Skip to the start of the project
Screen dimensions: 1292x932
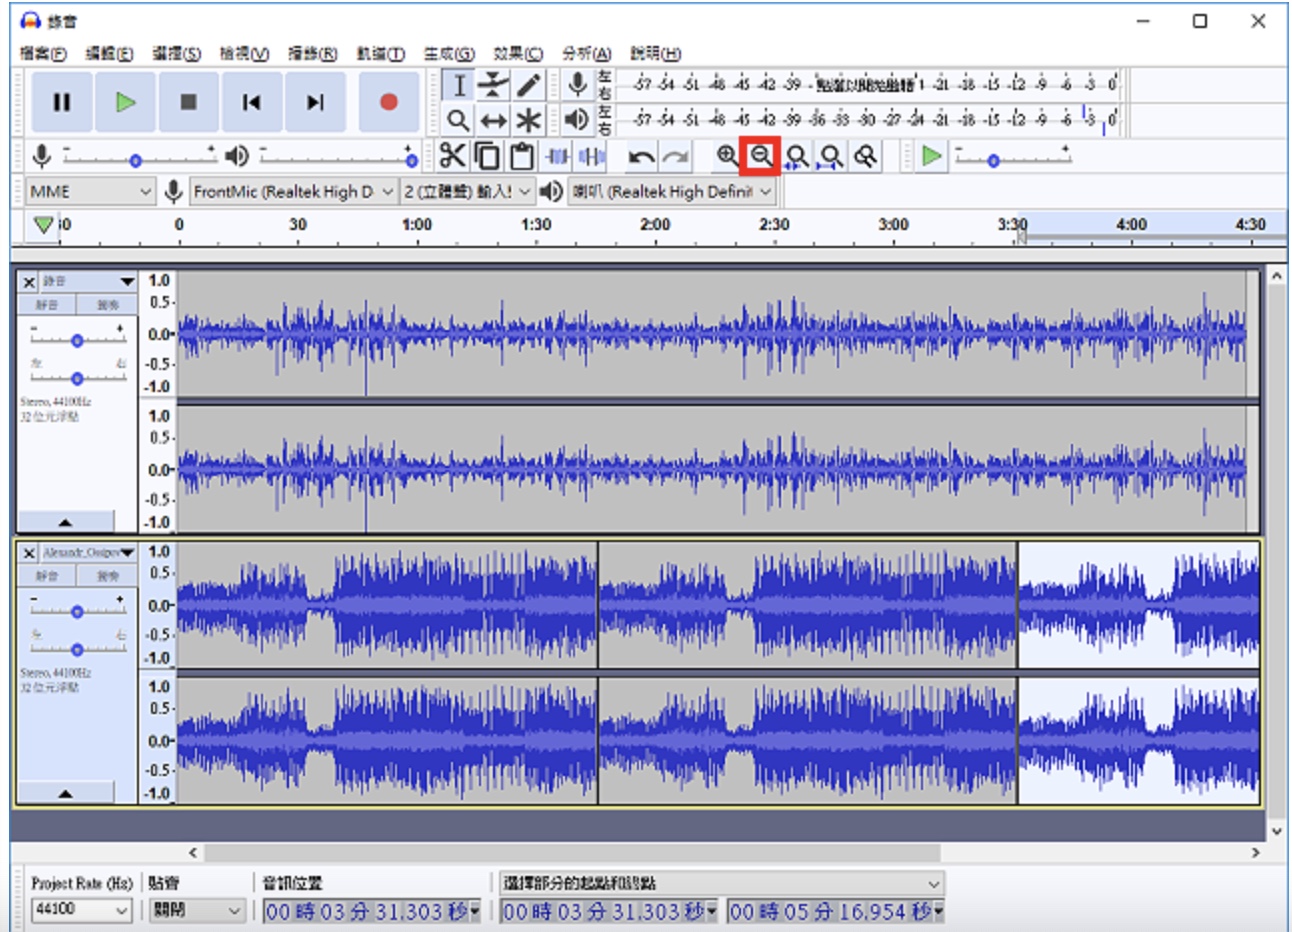[251, 101]
